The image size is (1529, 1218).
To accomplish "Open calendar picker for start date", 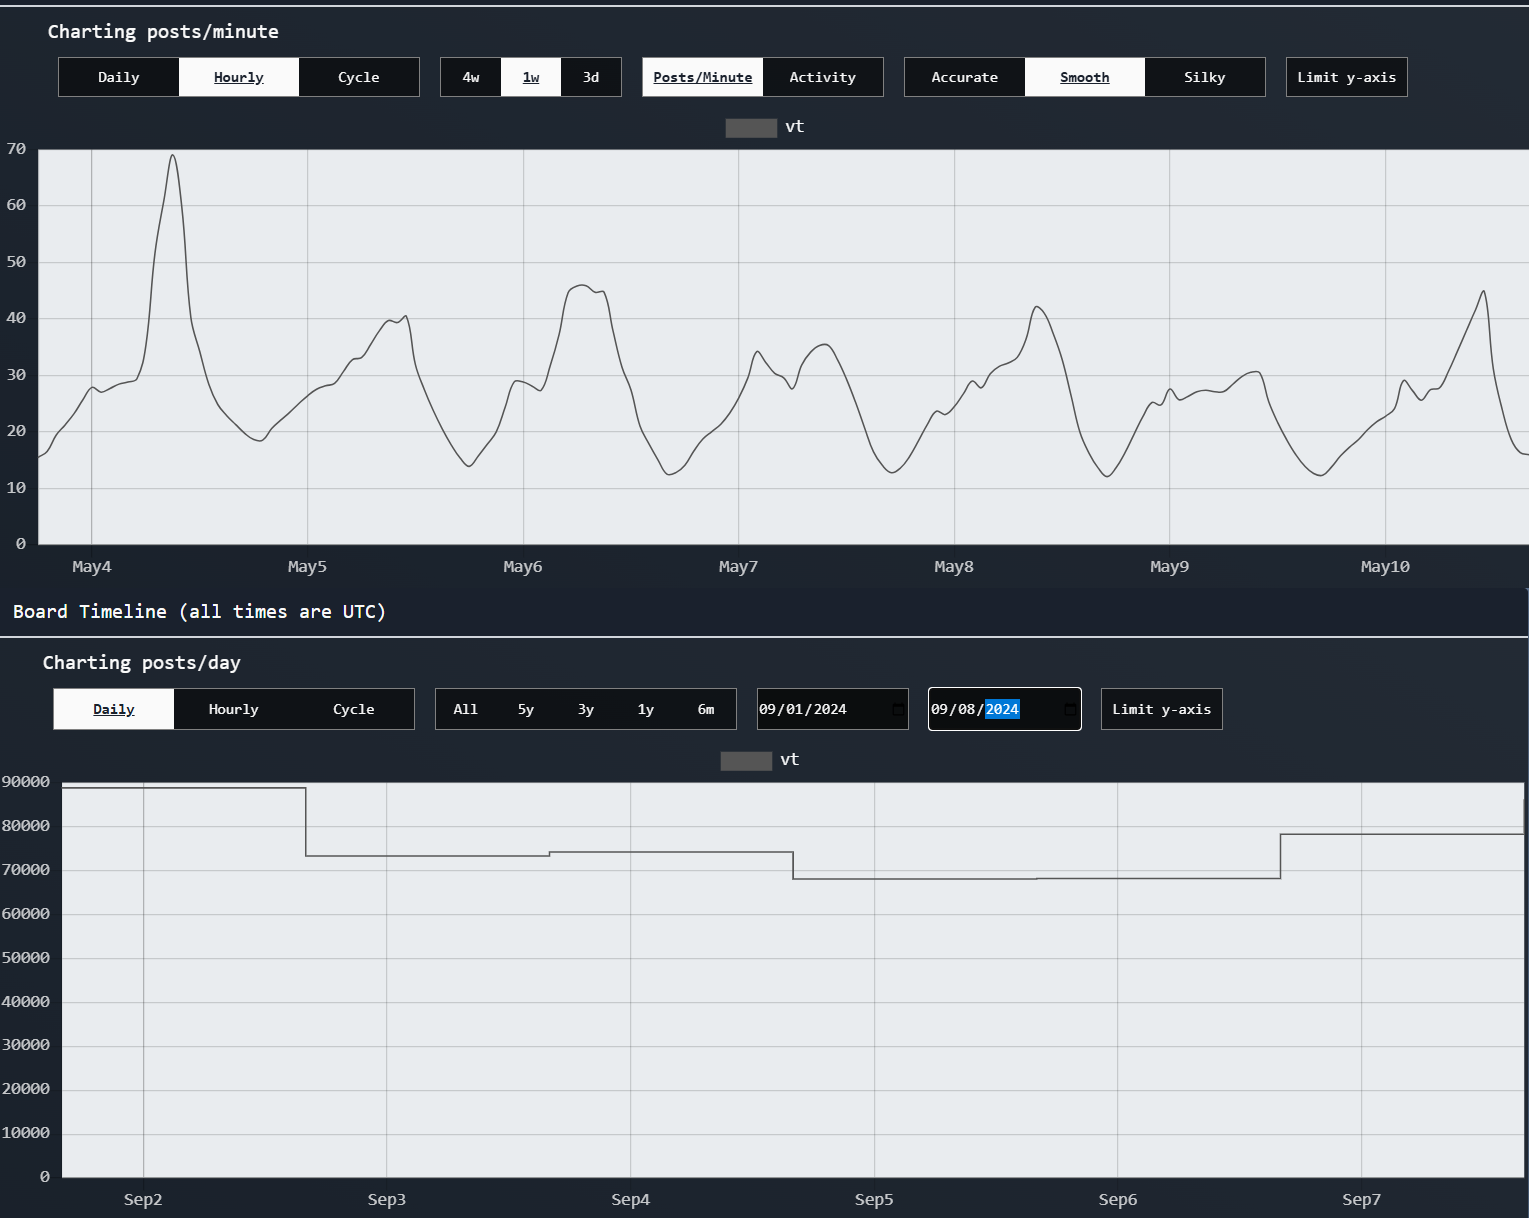I will click(898, 709).
